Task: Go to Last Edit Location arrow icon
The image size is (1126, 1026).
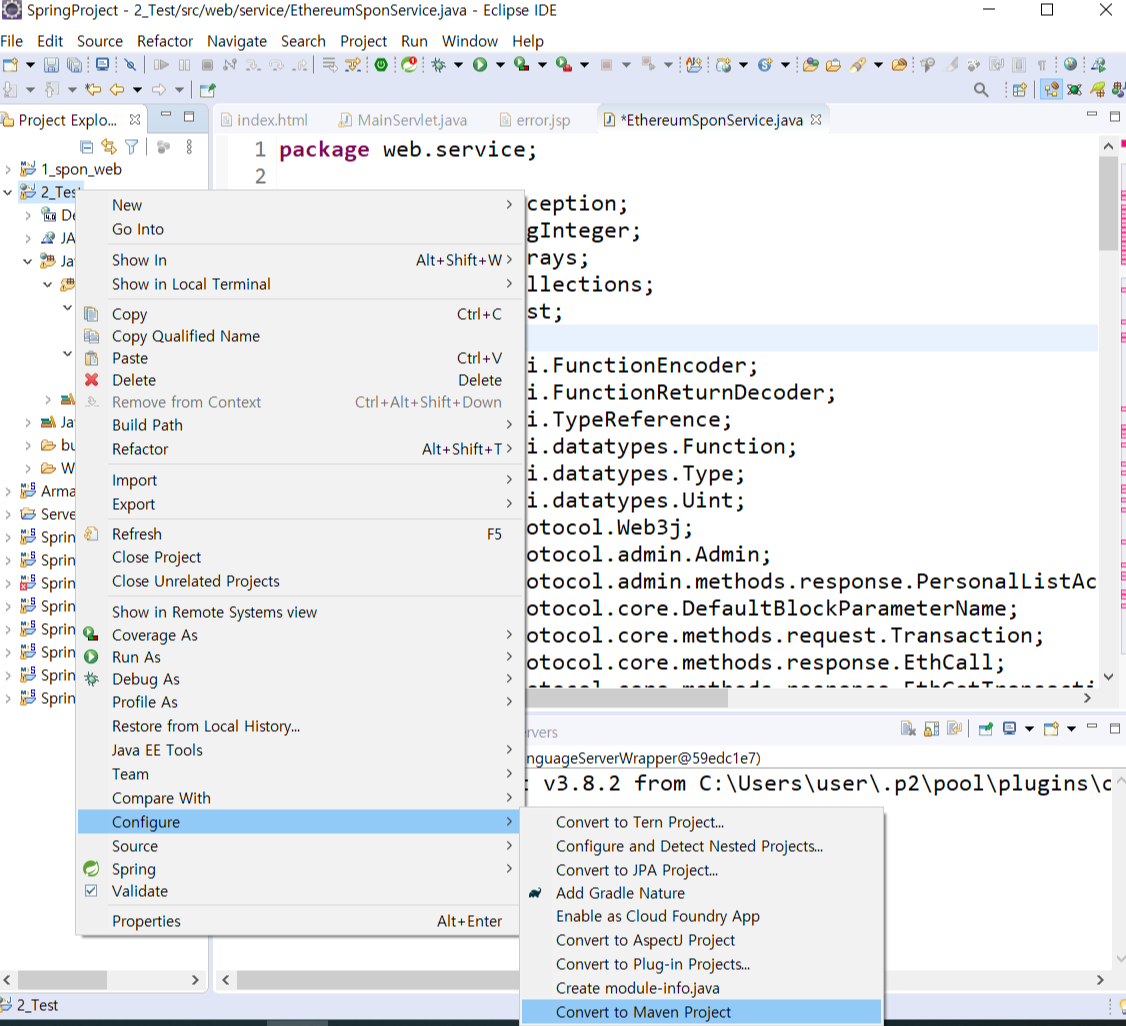Action: point(93,90)
